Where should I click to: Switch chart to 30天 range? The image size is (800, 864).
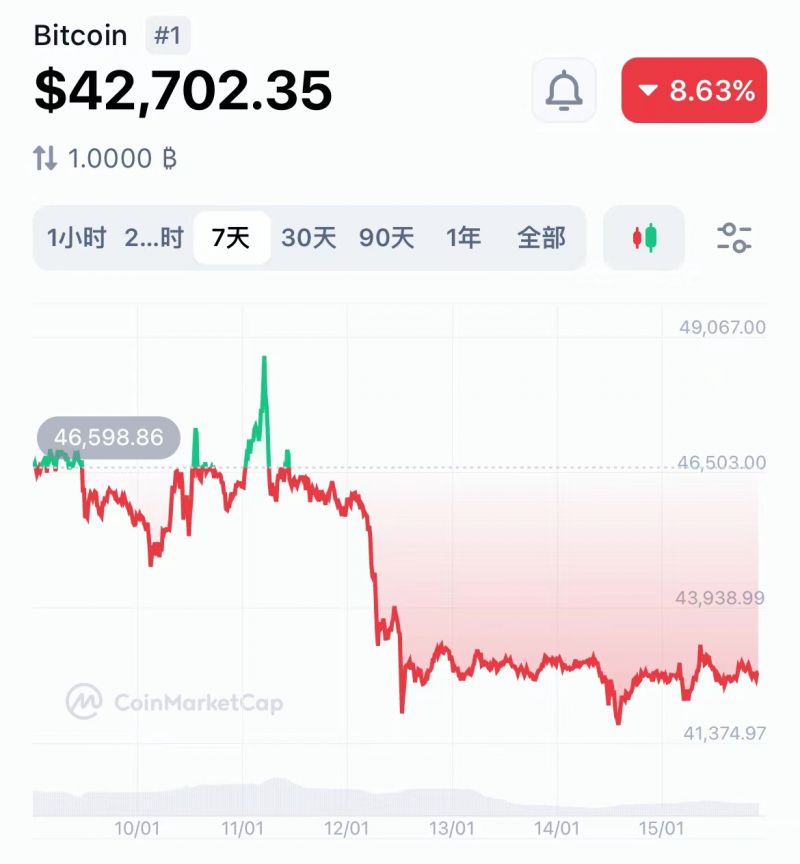click(x=309, y=238)
